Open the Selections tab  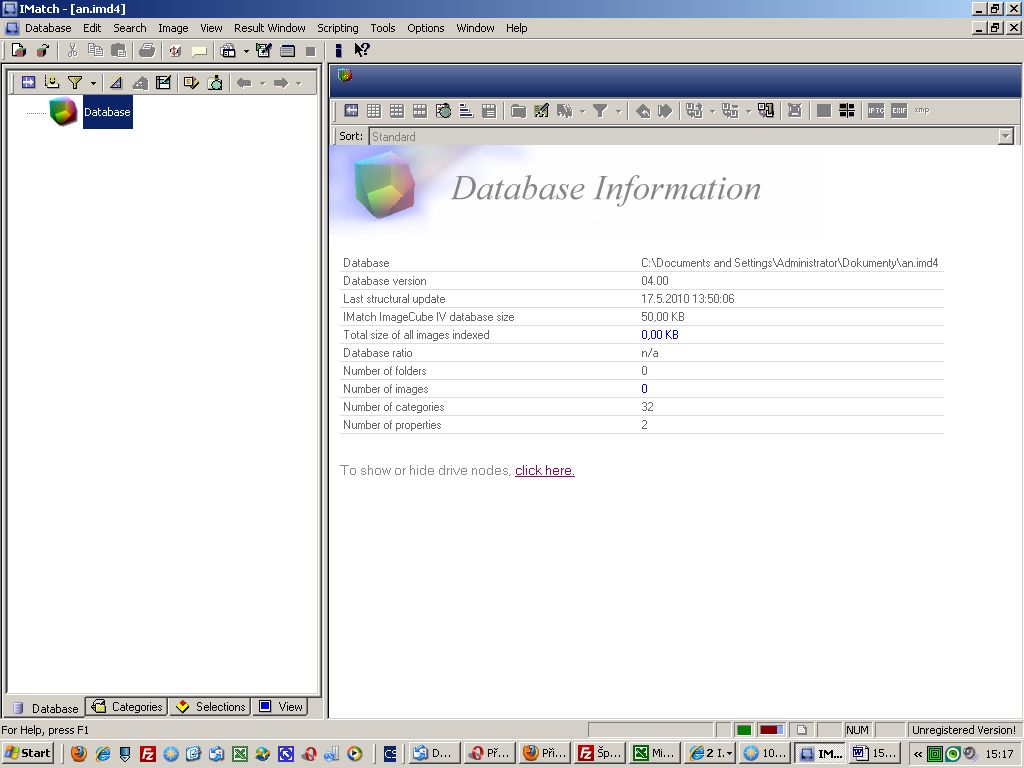pos(210,707)
